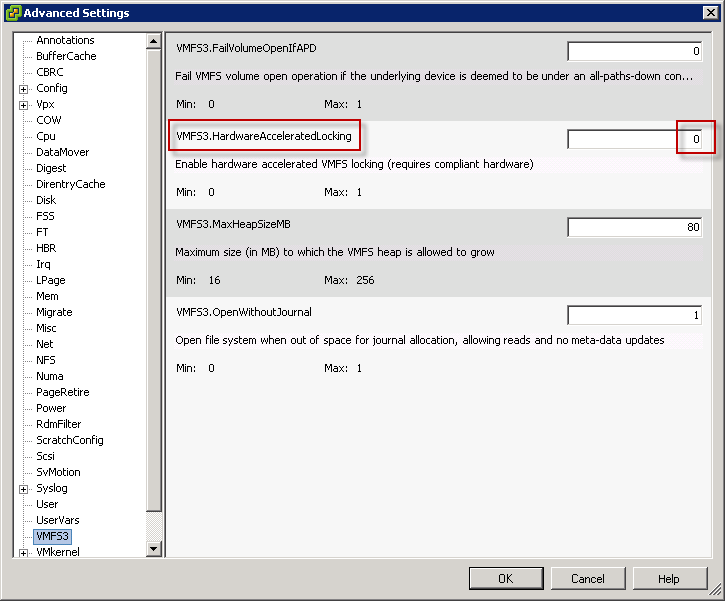
Task: Expand the Syslog tree node
Action: (x=23, y=489)
